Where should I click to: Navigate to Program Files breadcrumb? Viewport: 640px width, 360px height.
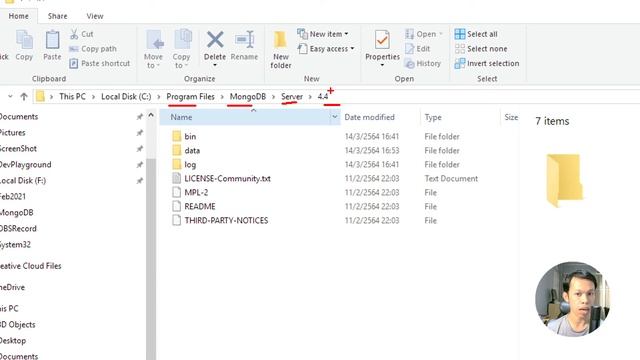[190, 97]
